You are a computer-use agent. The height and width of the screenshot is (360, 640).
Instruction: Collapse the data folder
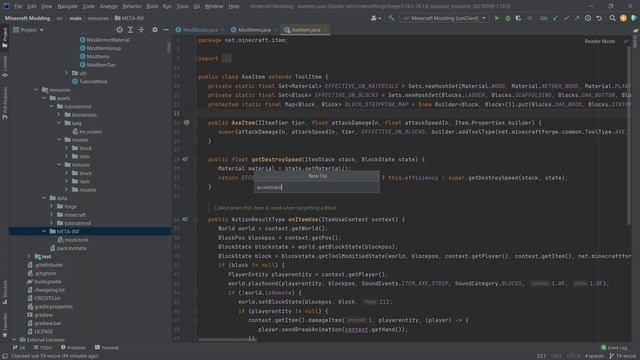44,198
